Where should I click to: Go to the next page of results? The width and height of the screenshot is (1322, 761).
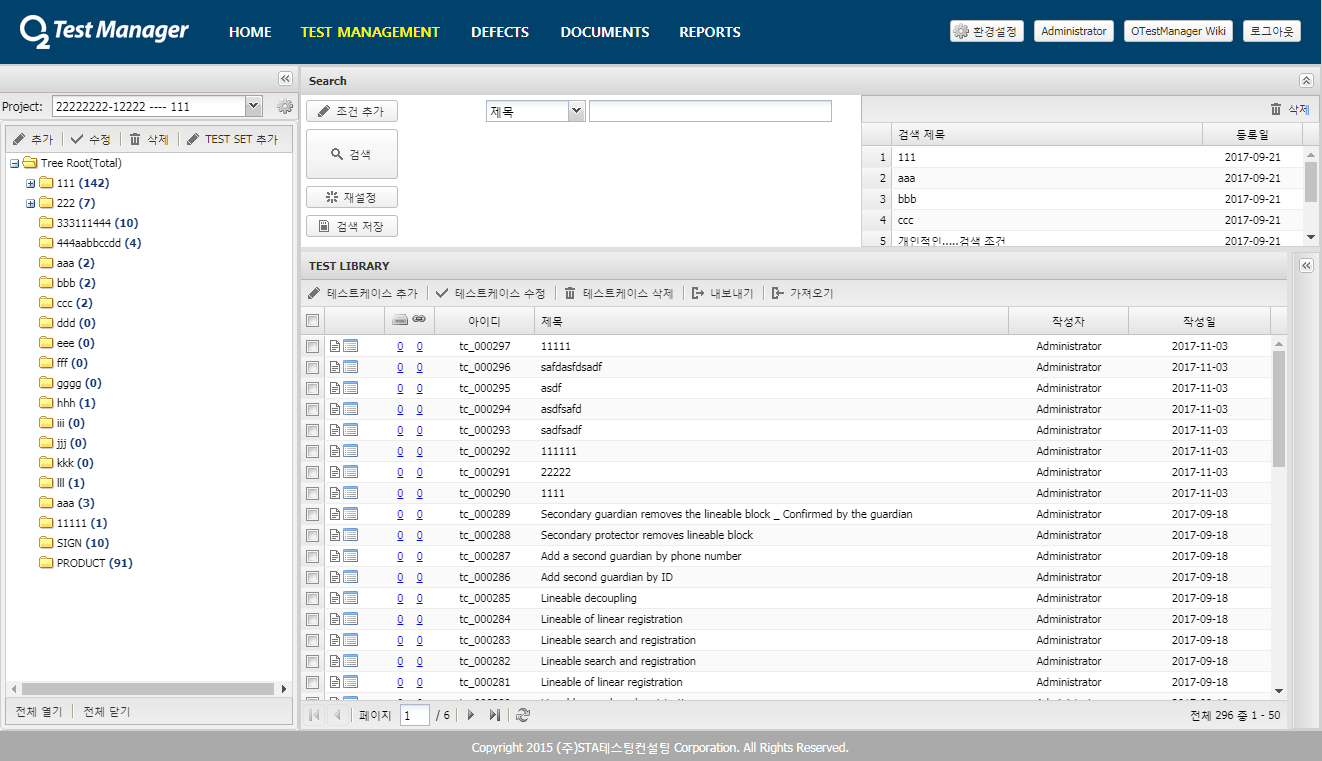[471, 715]
